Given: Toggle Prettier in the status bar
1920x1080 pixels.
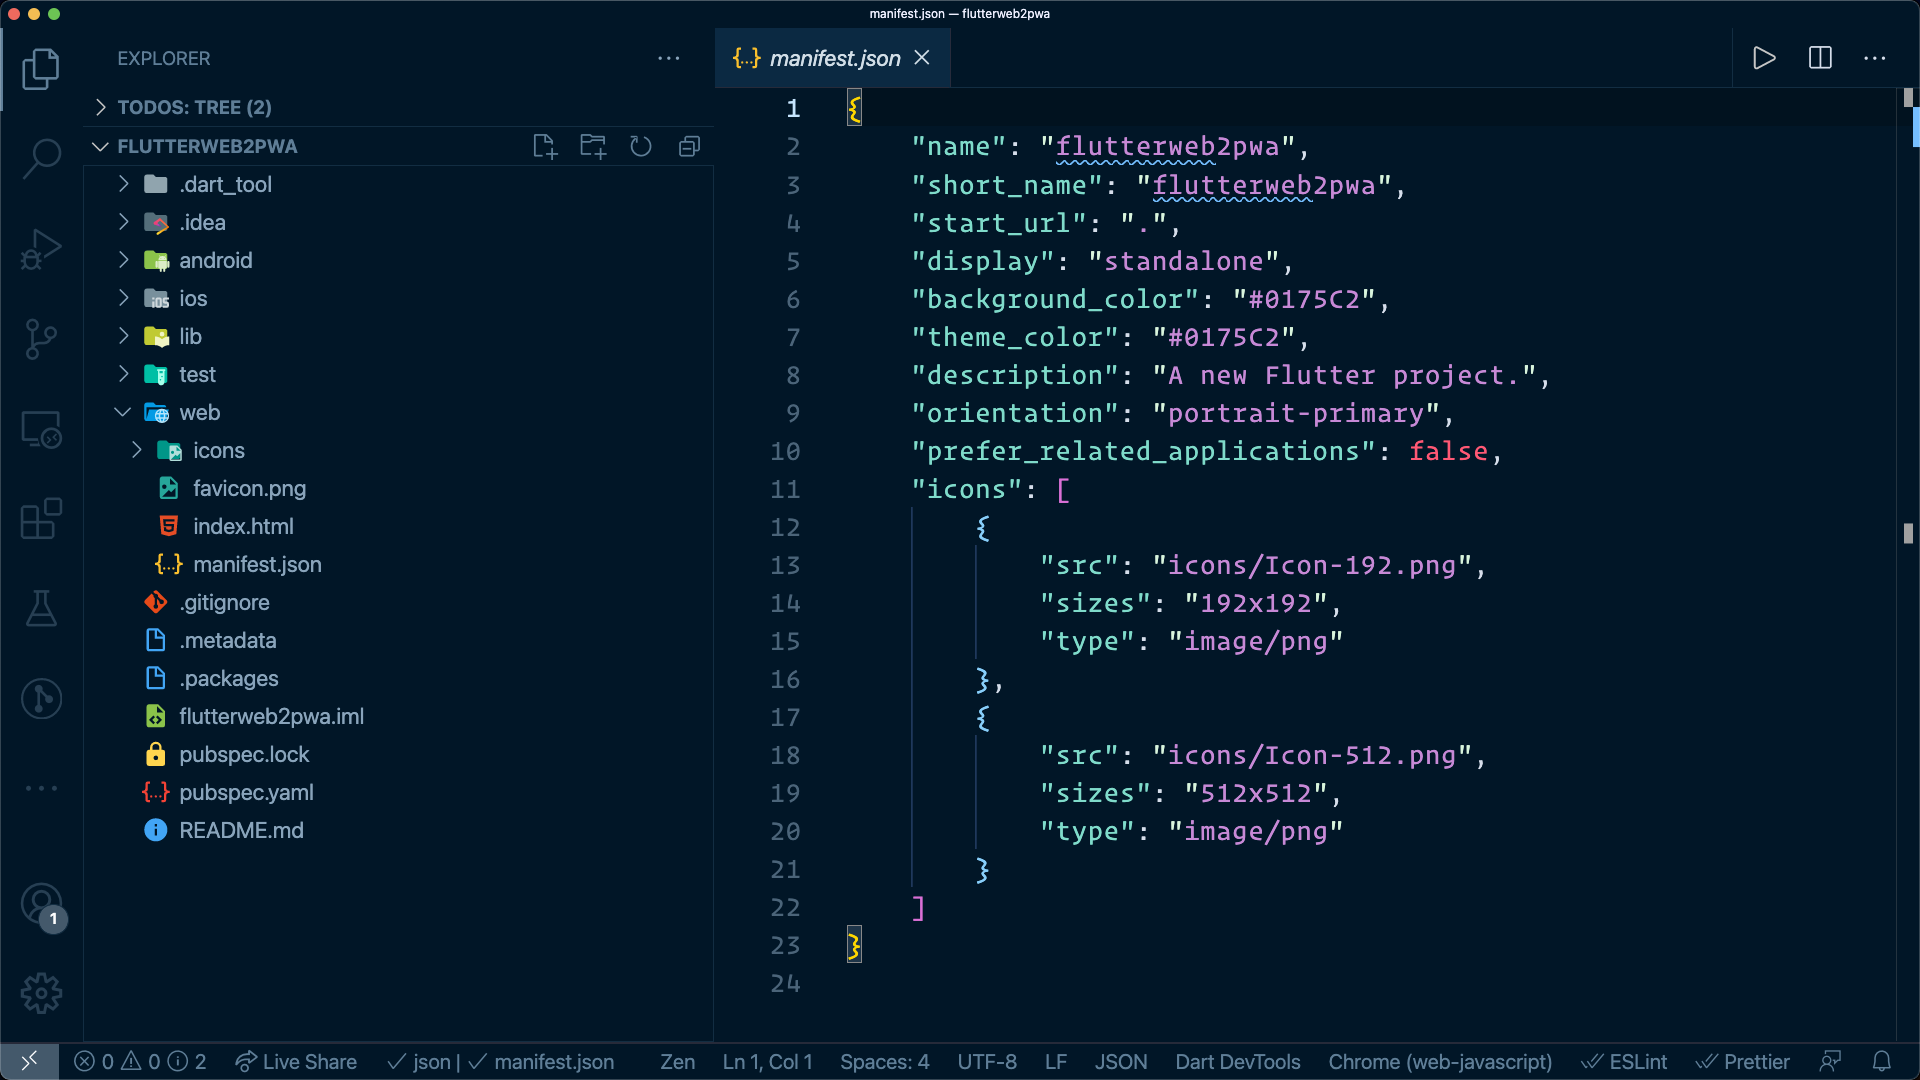Looking at the screenshot, I should [1743, 1062].
